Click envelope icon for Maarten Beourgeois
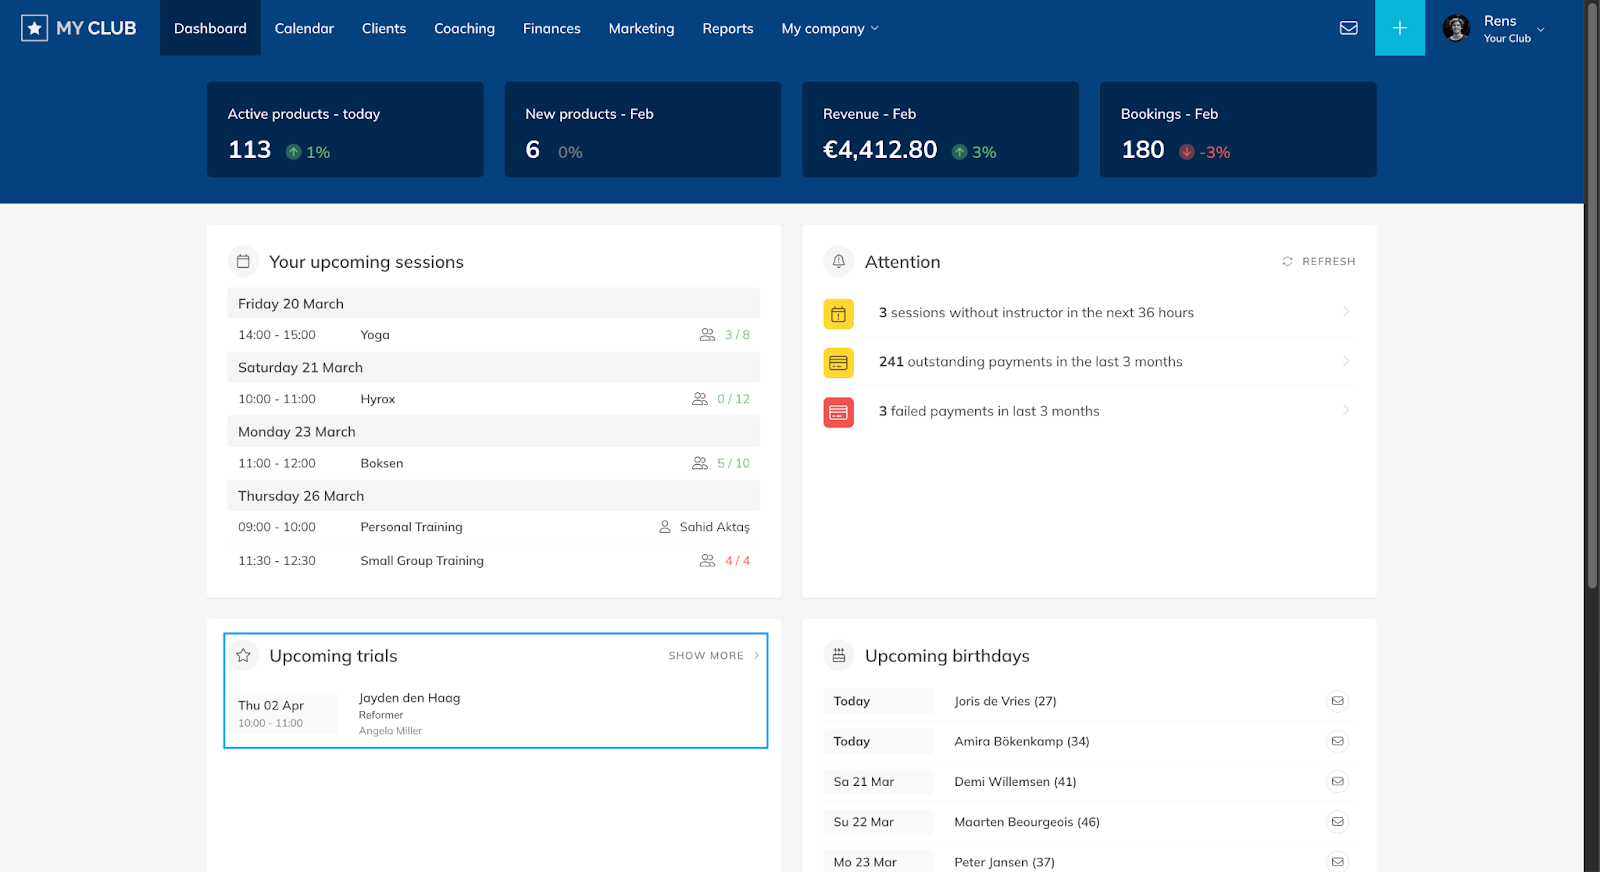 click(1337, 822)
